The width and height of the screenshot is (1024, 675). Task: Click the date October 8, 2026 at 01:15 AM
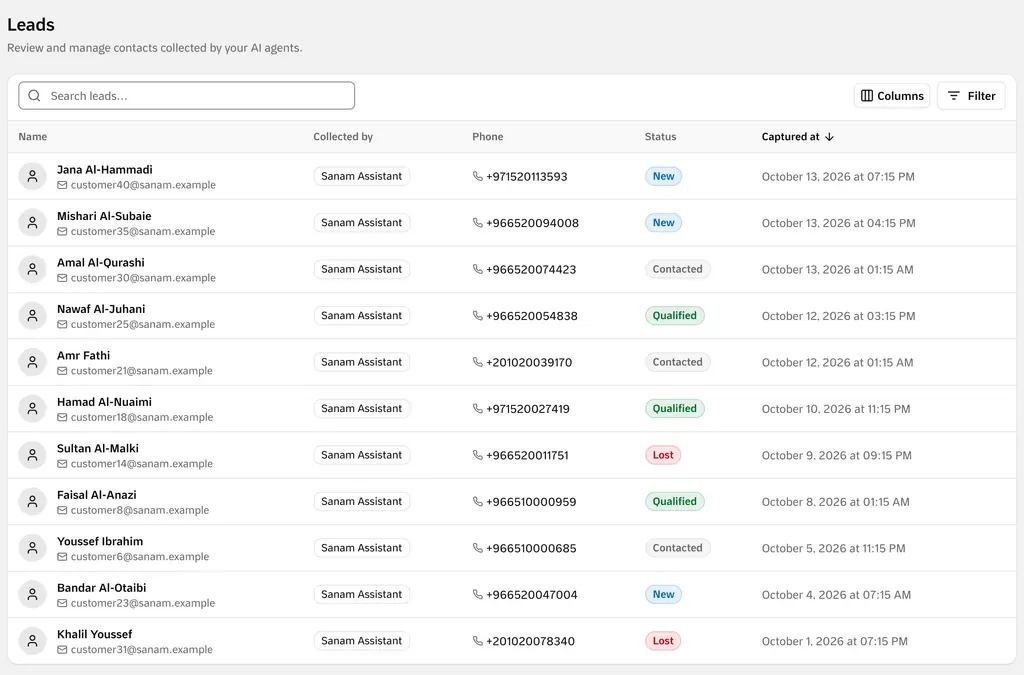coord(835,502)
